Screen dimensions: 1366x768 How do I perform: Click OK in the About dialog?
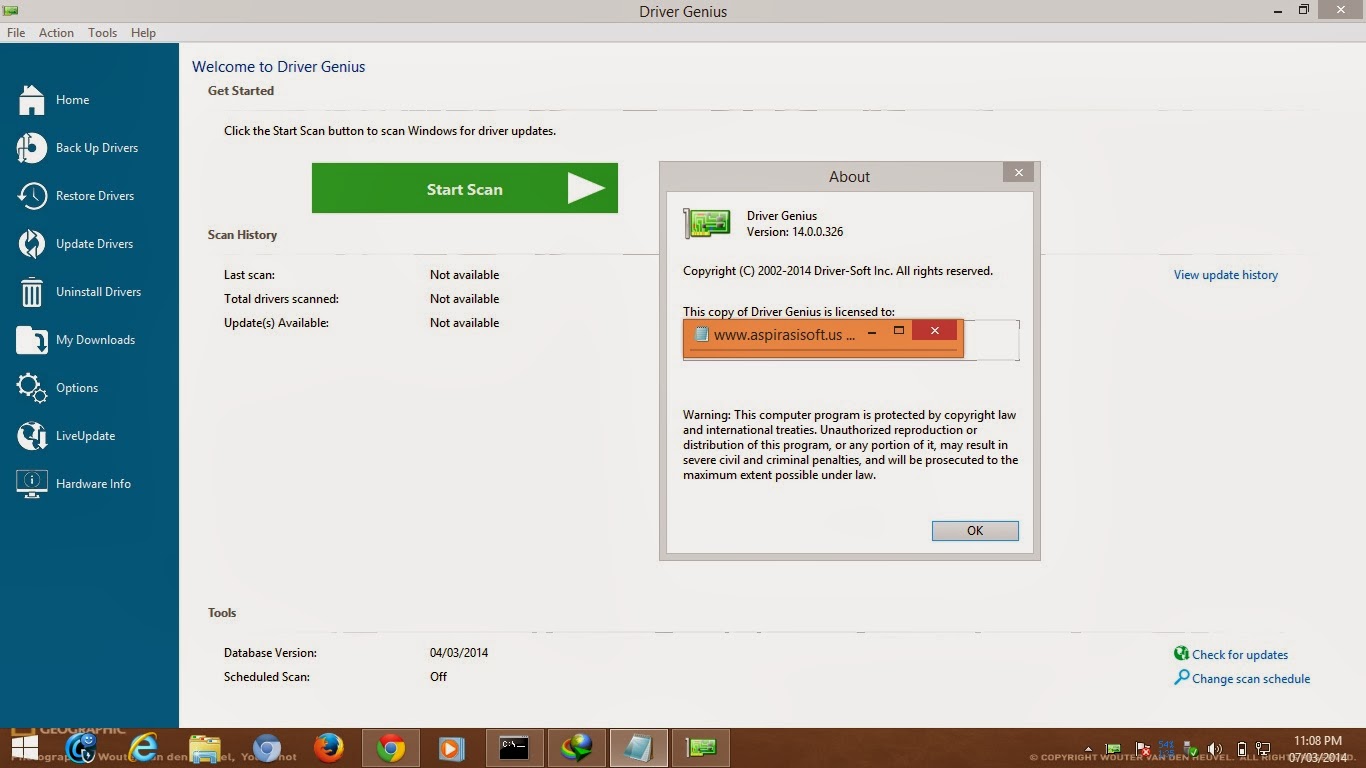tap(975, 531)
